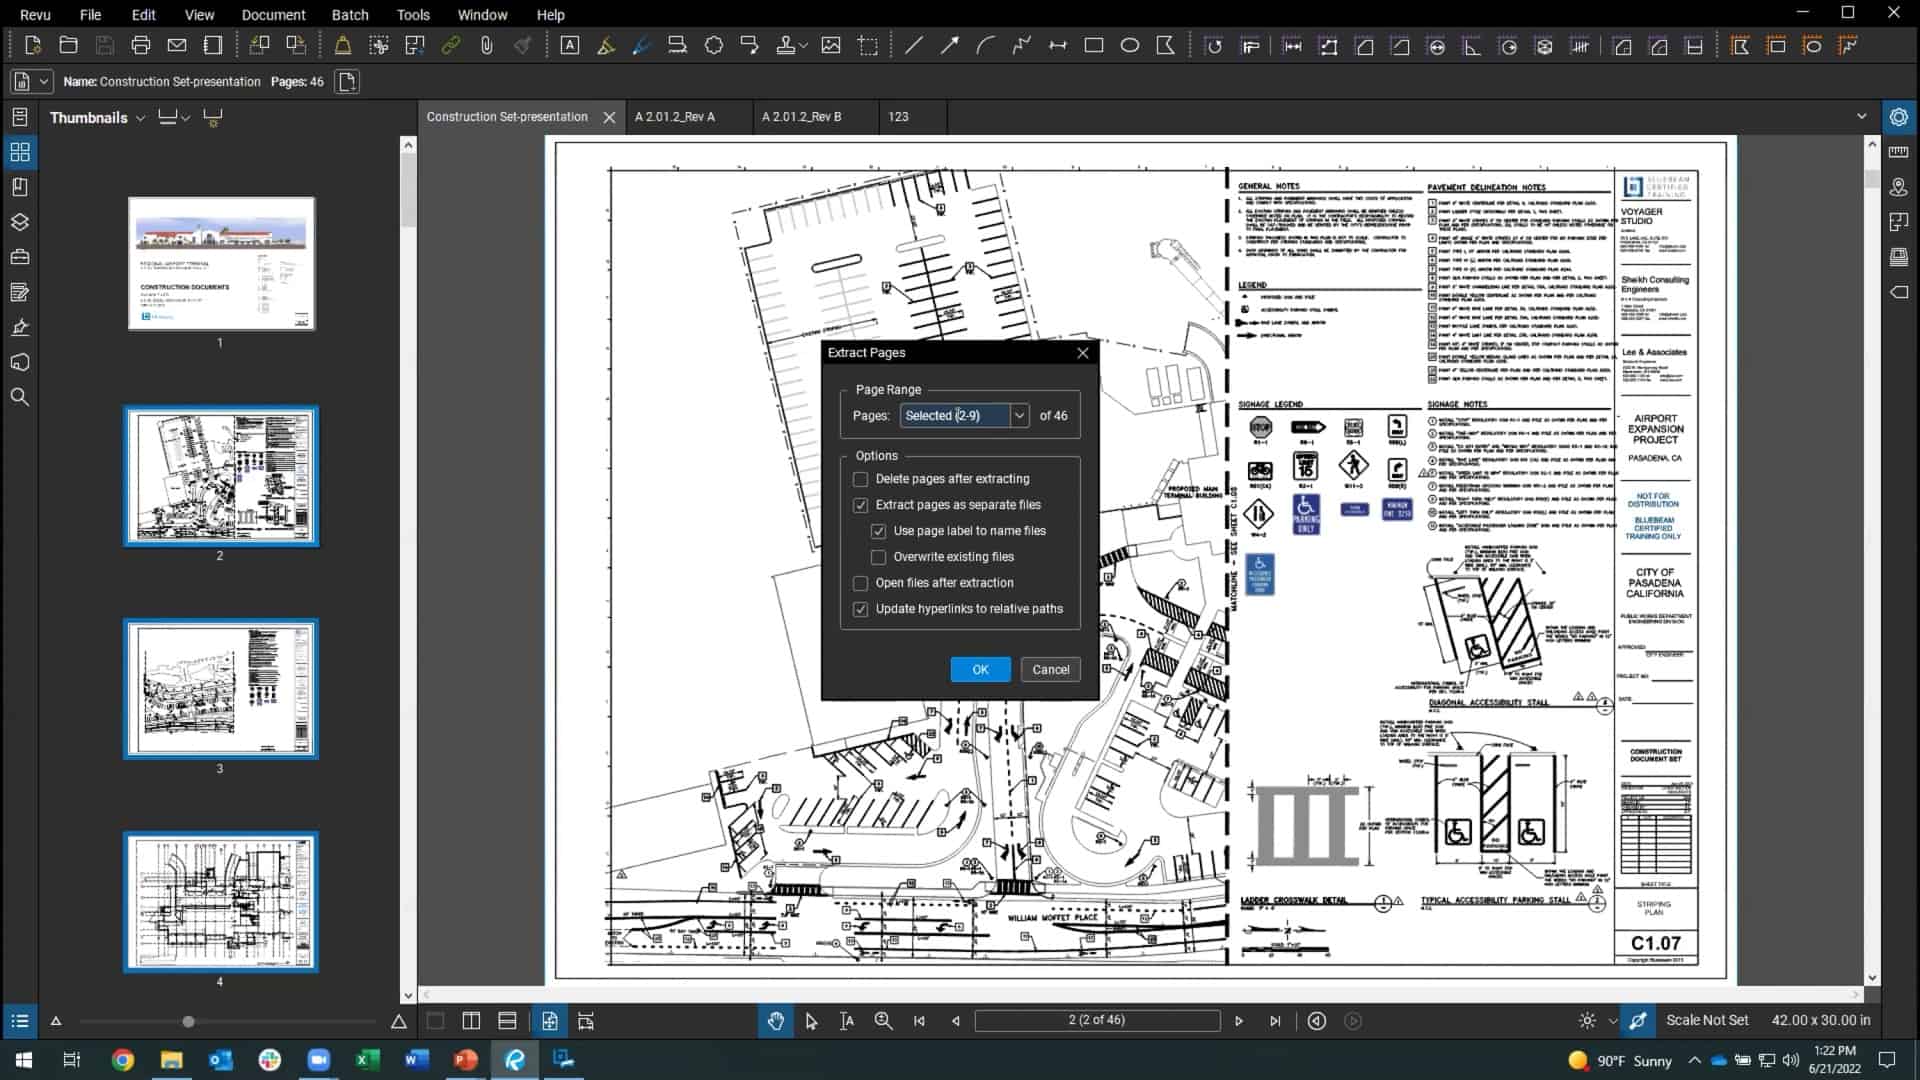Select the page 3 thumbnail
The width and height of the screenshot is (1920, 1080).
[221, 689]
